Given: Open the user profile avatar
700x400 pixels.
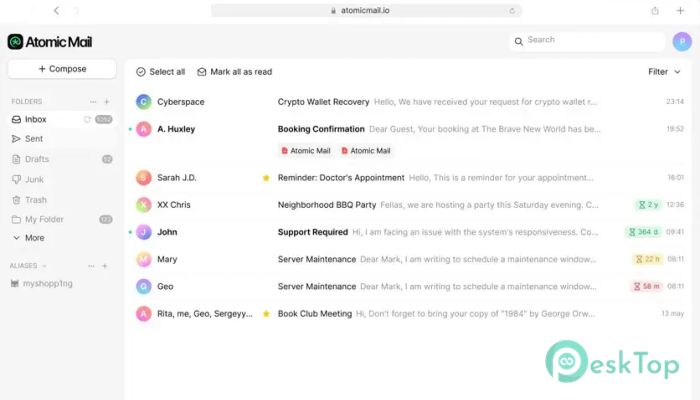Looking at the screenshot, I should point(682,42).
